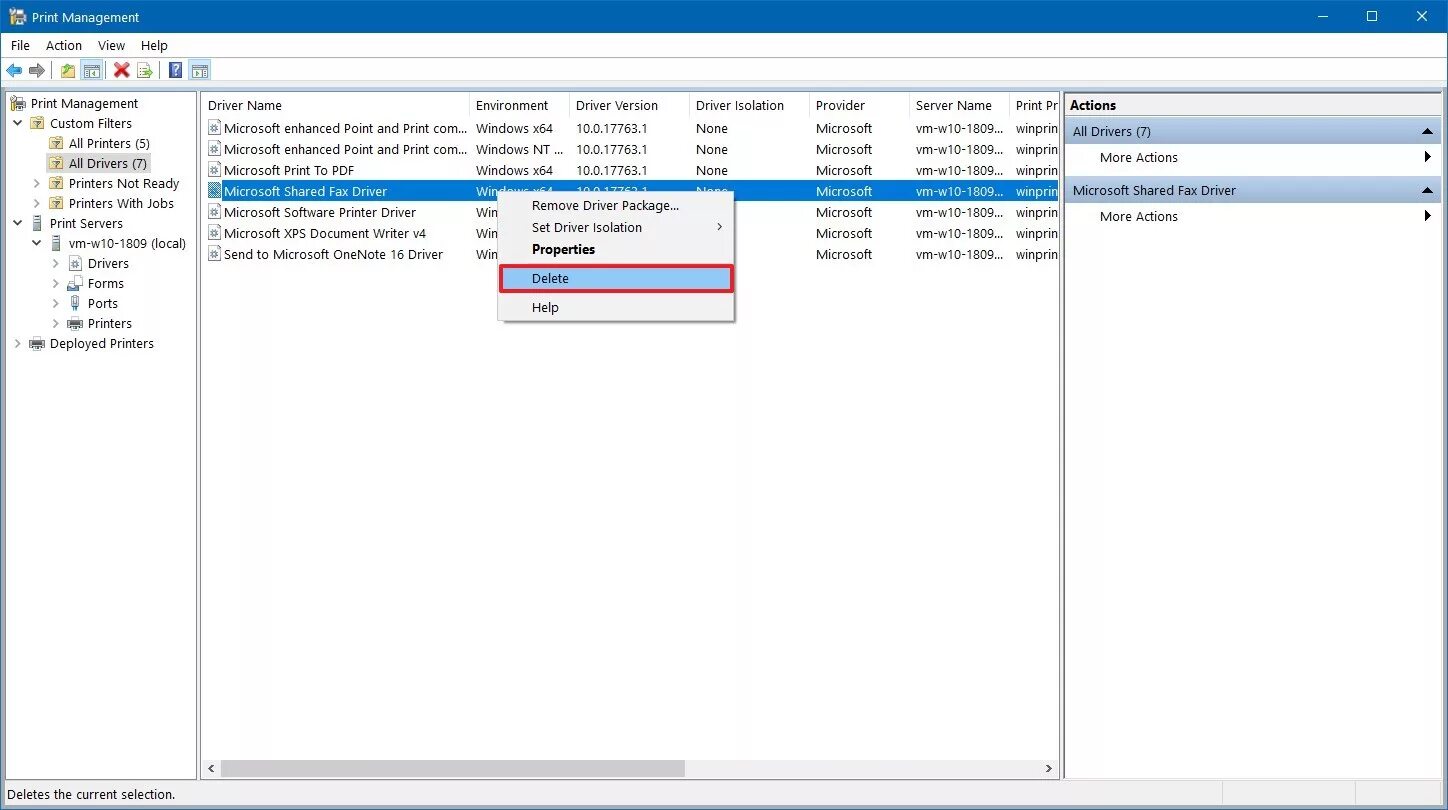Expand the Printers With Jobs node
Image resolution: width=1448 pixels, height=810 pixels.
coord(37,203)
